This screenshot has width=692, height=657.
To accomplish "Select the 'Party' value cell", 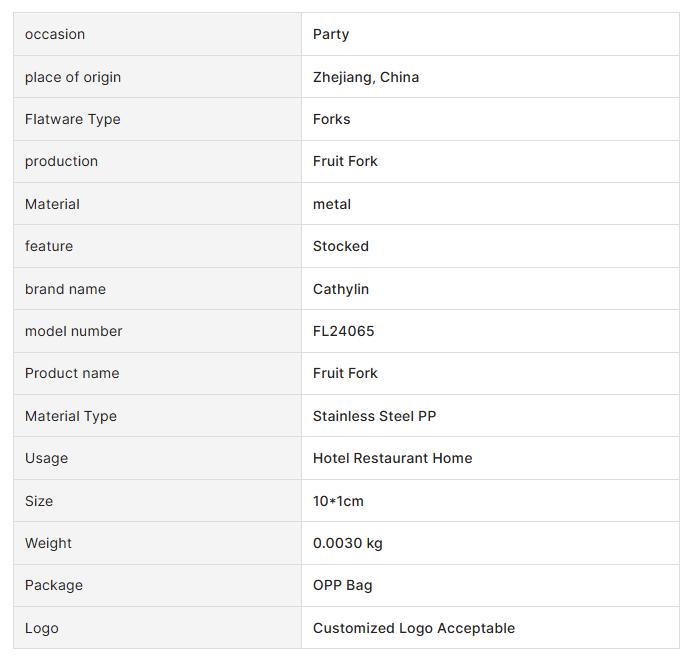I will click(x=331, y=34).
